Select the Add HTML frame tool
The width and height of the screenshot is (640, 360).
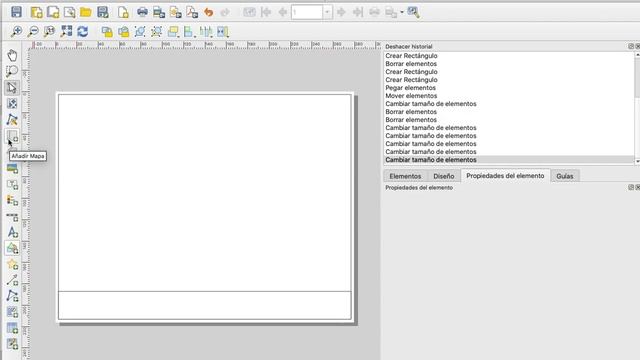pyautogui.click(x=12, y=312)
